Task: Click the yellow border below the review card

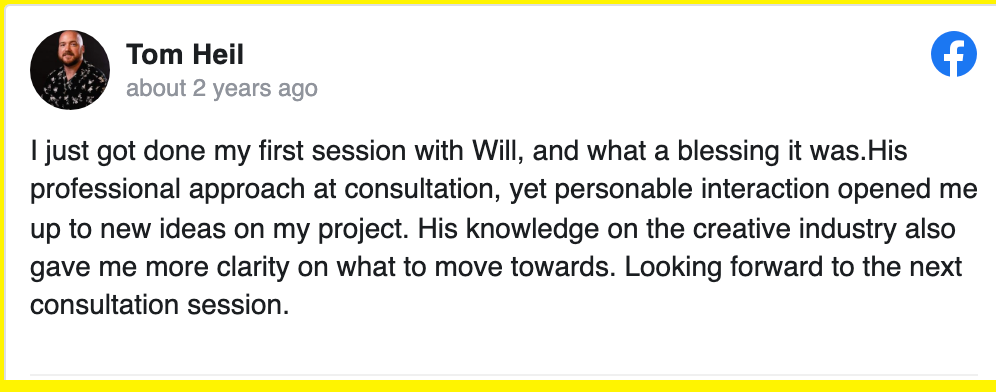Action: [x=498, y=386]
